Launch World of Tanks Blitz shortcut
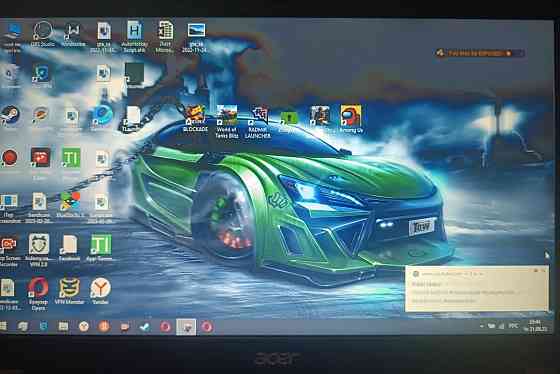Screen dimensions: 560x374 click(x=227, y=121)
